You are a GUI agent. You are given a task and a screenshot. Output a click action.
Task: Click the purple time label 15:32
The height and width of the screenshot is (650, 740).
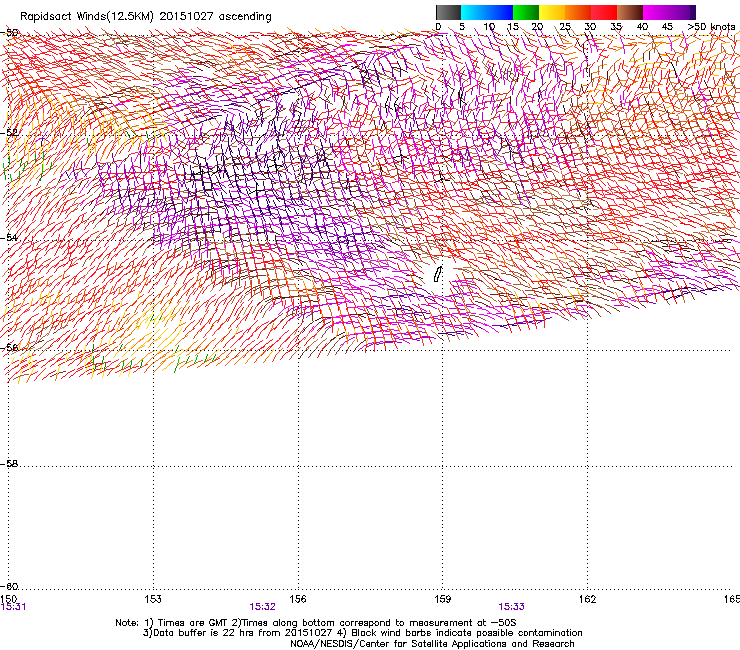click(x=262, y=607)
